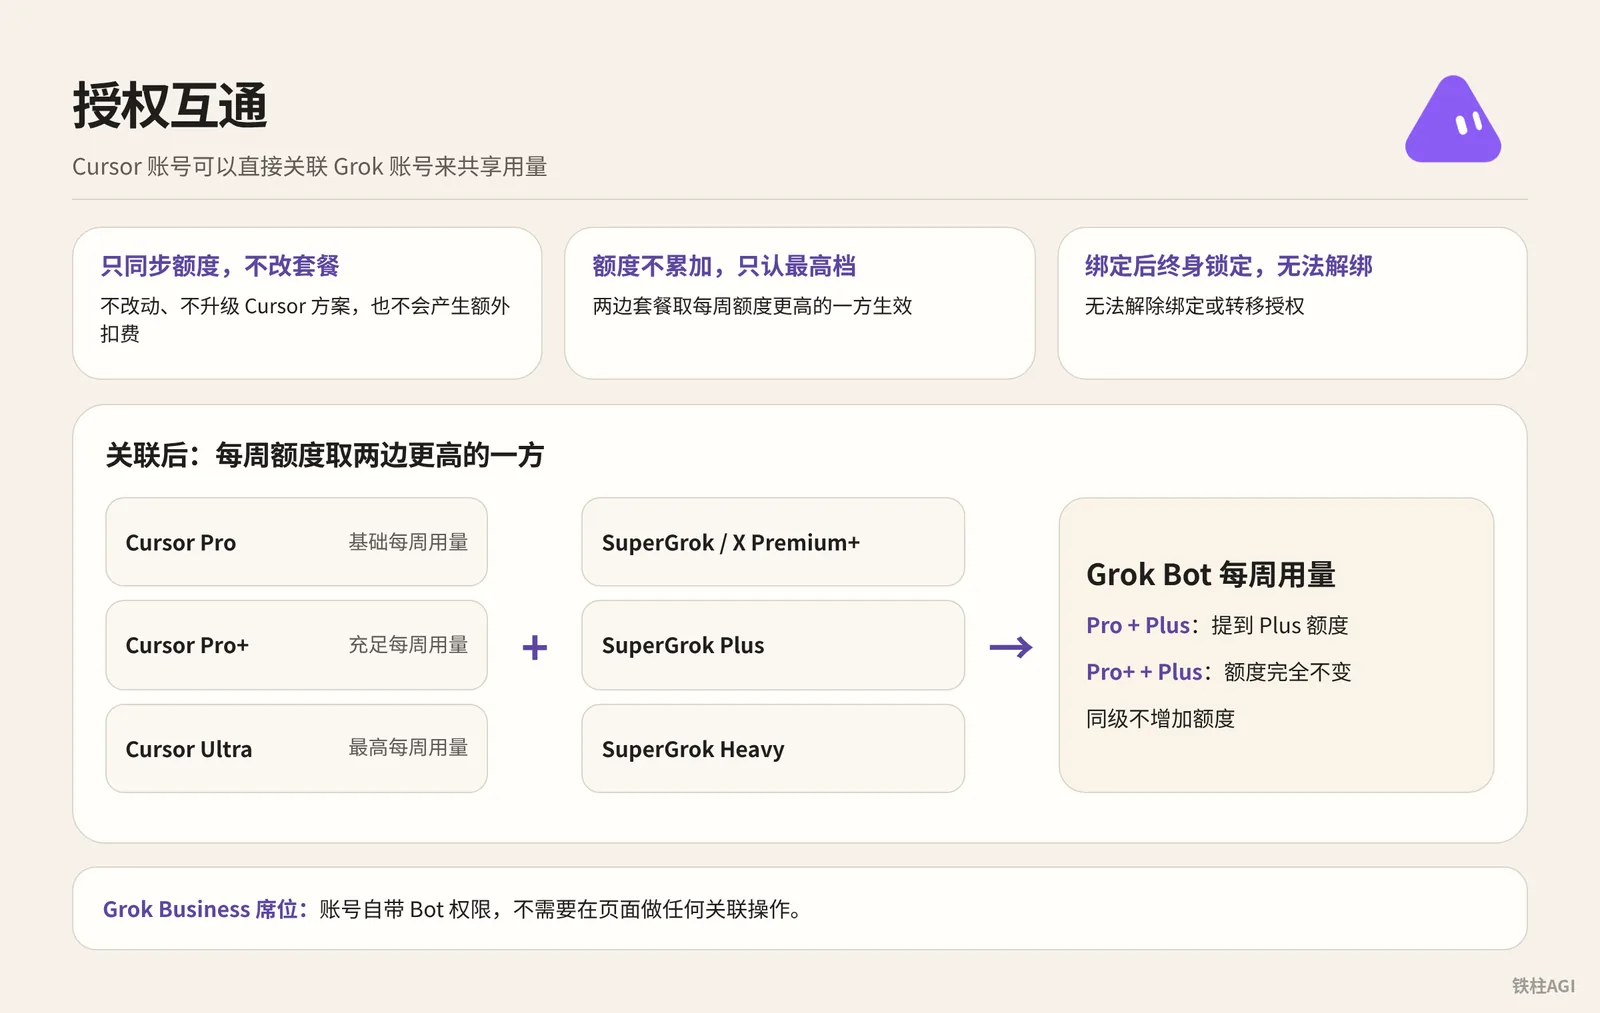The height and width of the screenshot is (1013, 1600).
Task: Click the purple triangle logo icon
Action: pos(1453,119)
